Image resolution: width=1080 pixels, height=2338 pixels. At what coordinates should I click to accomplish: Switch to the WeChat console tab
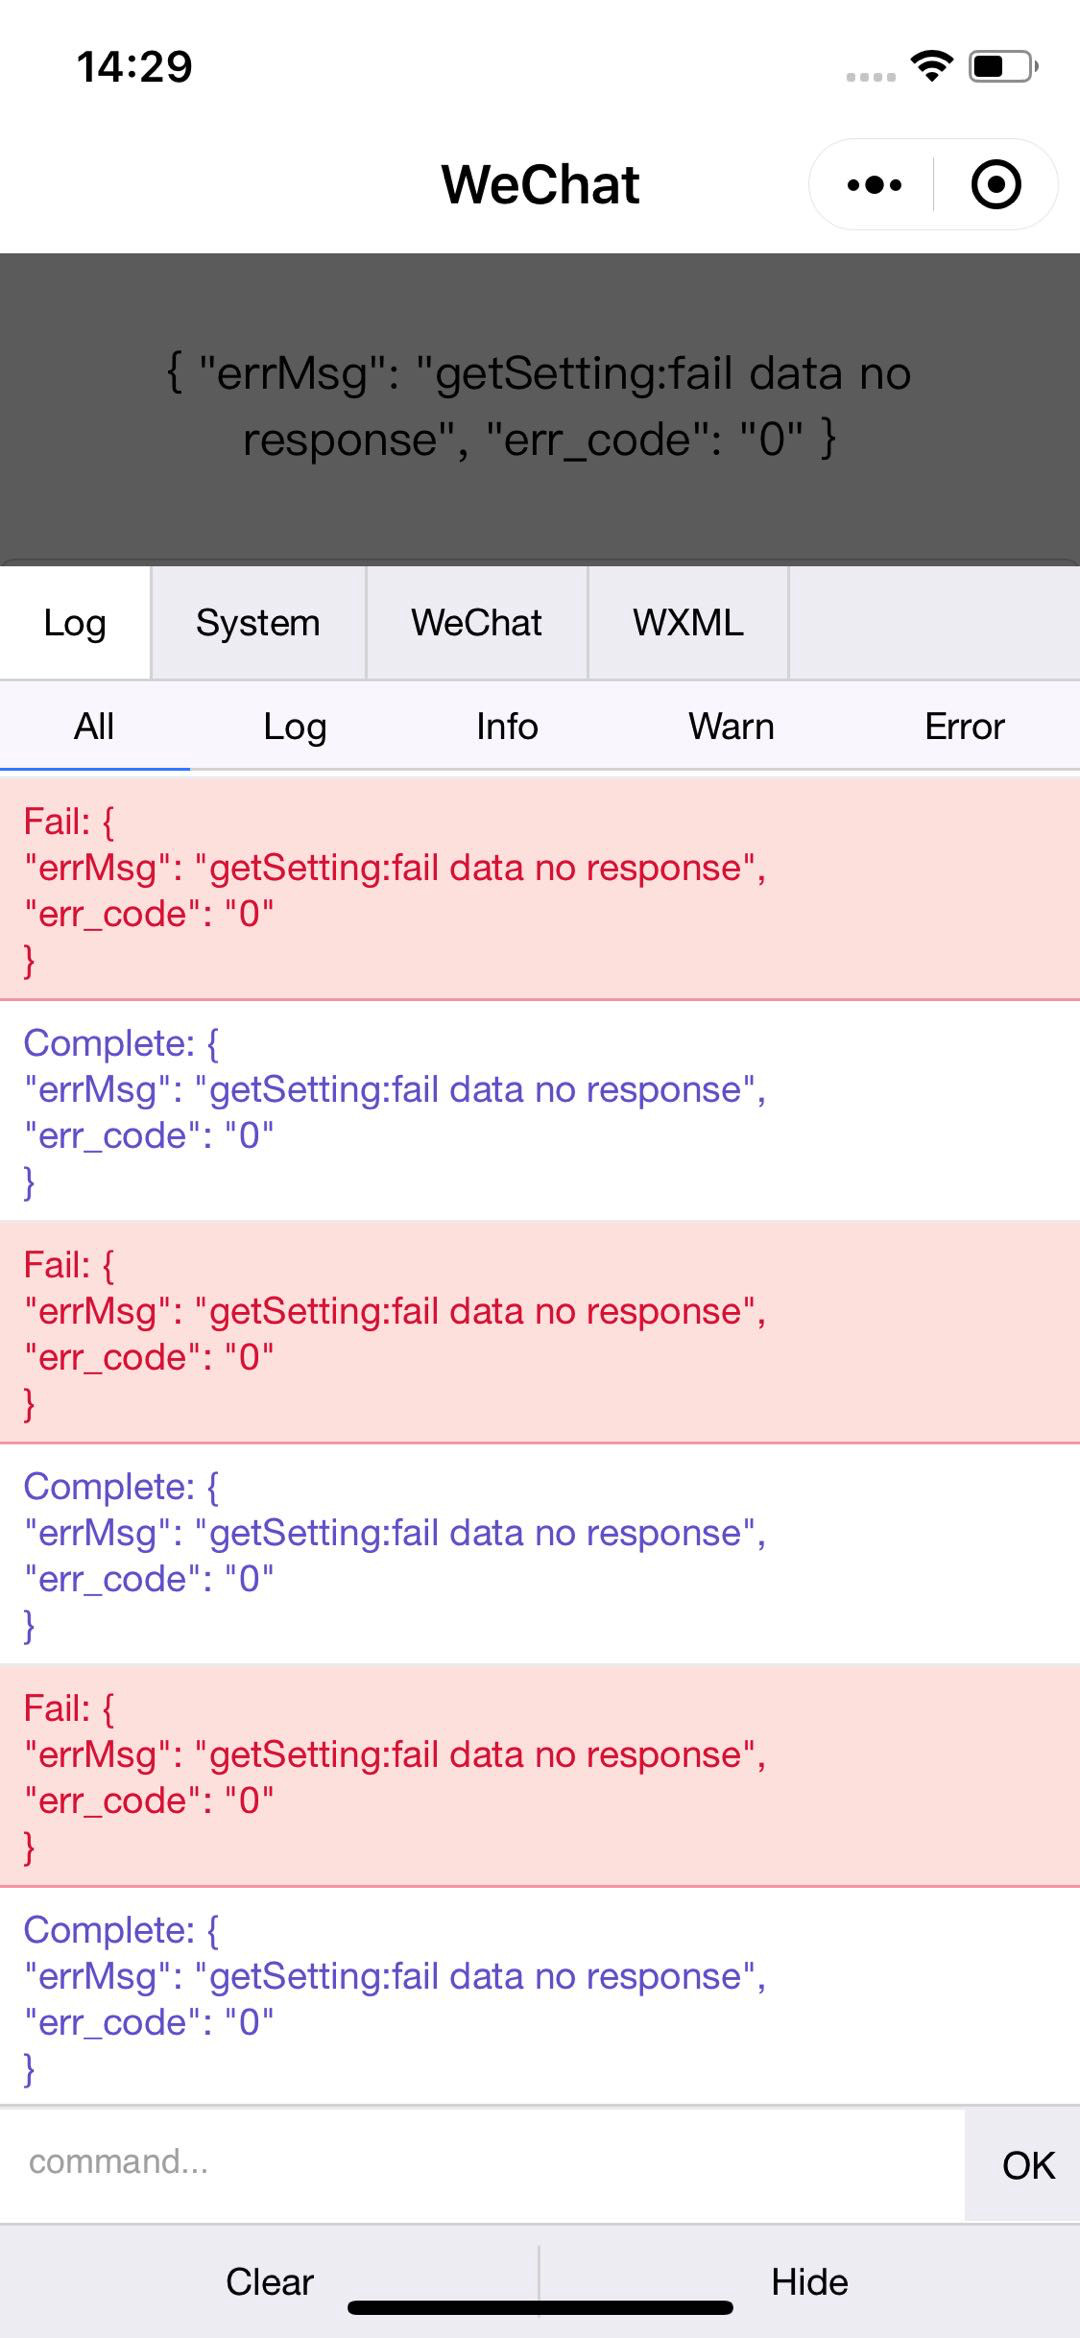click(476, 623)
